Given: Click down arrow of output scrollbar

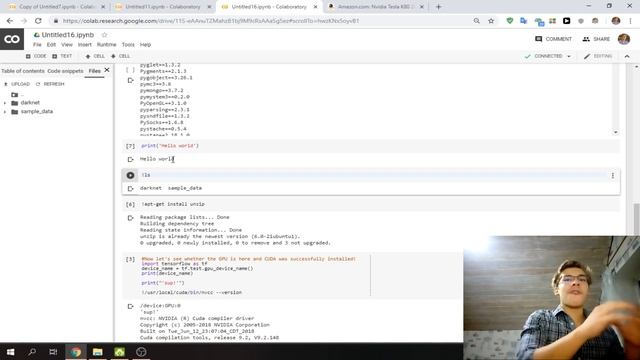Looking at the screenshot, I should [616, 132].
